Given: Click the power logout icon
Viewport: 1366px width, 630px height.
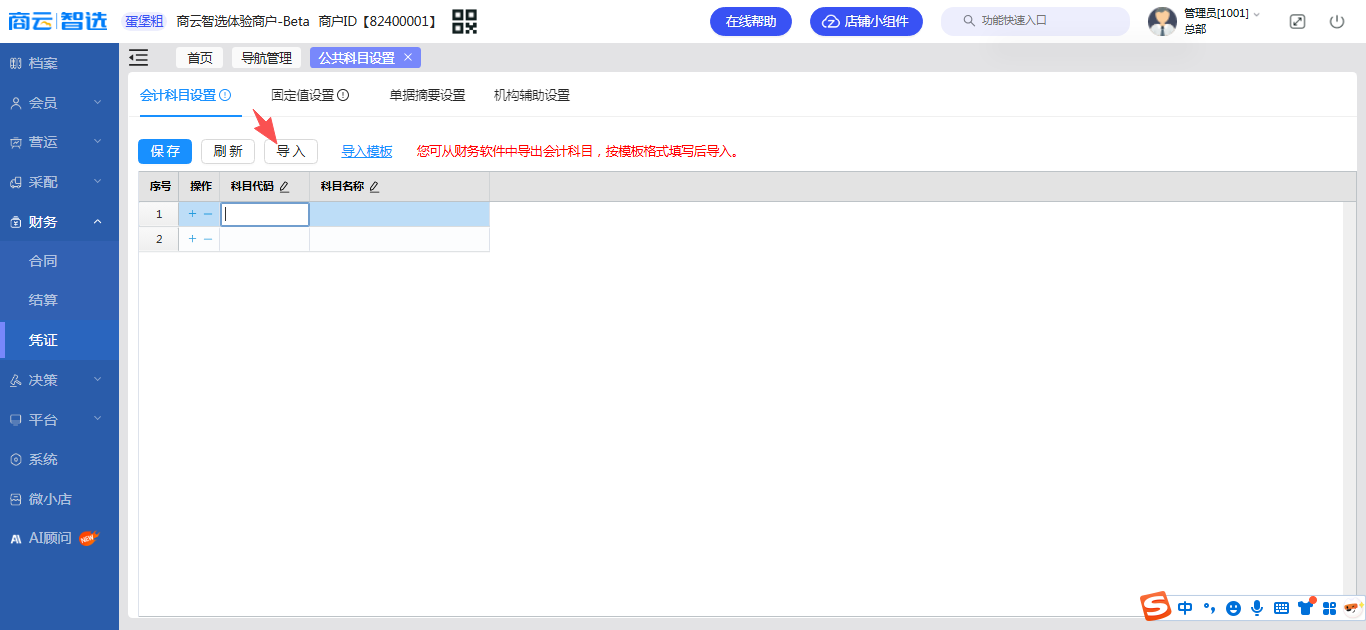Looking at the screenshot, I should coord(1337,21).
